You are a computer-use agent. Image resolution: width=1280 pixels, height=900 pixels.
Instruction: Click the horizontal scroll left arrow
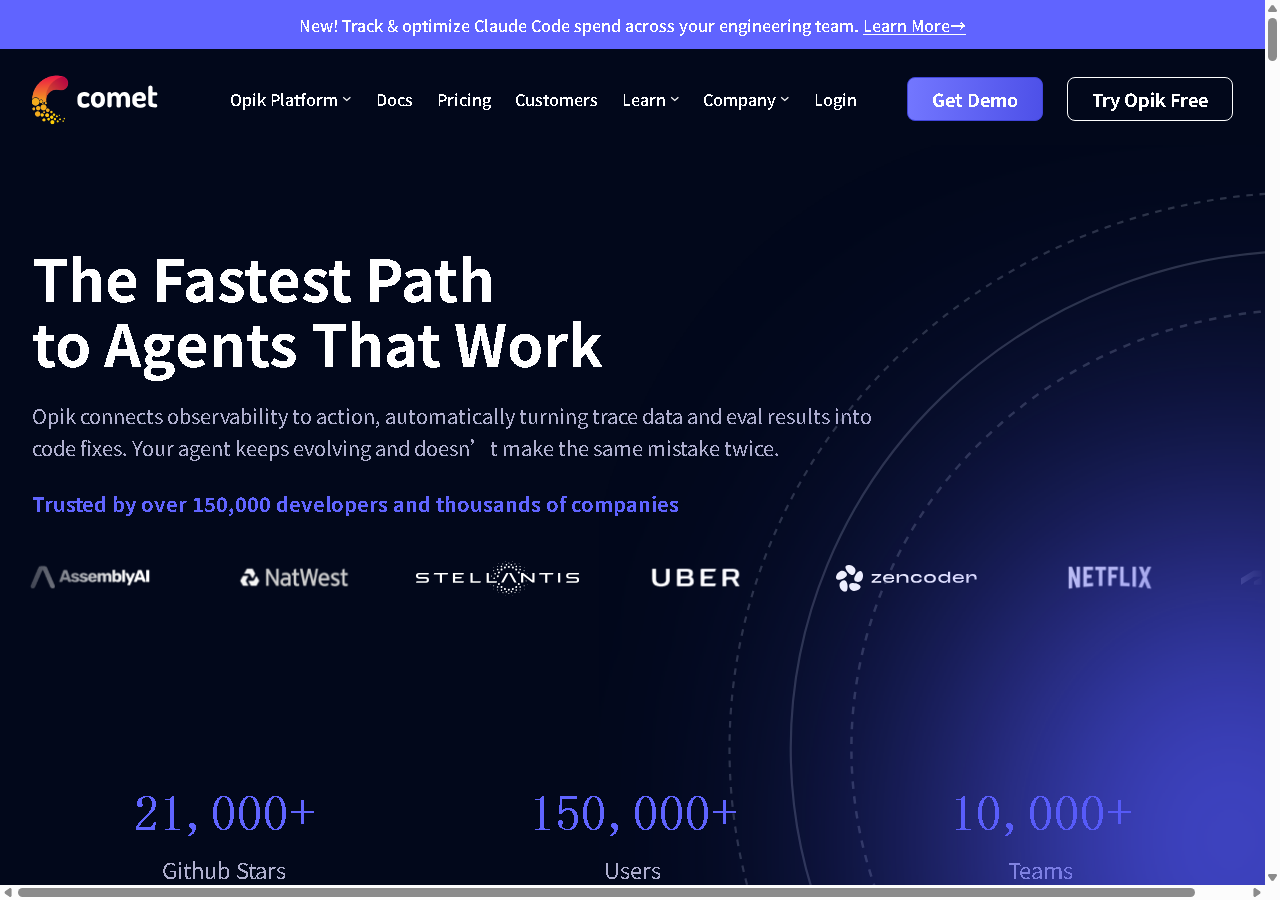(8, 892)
